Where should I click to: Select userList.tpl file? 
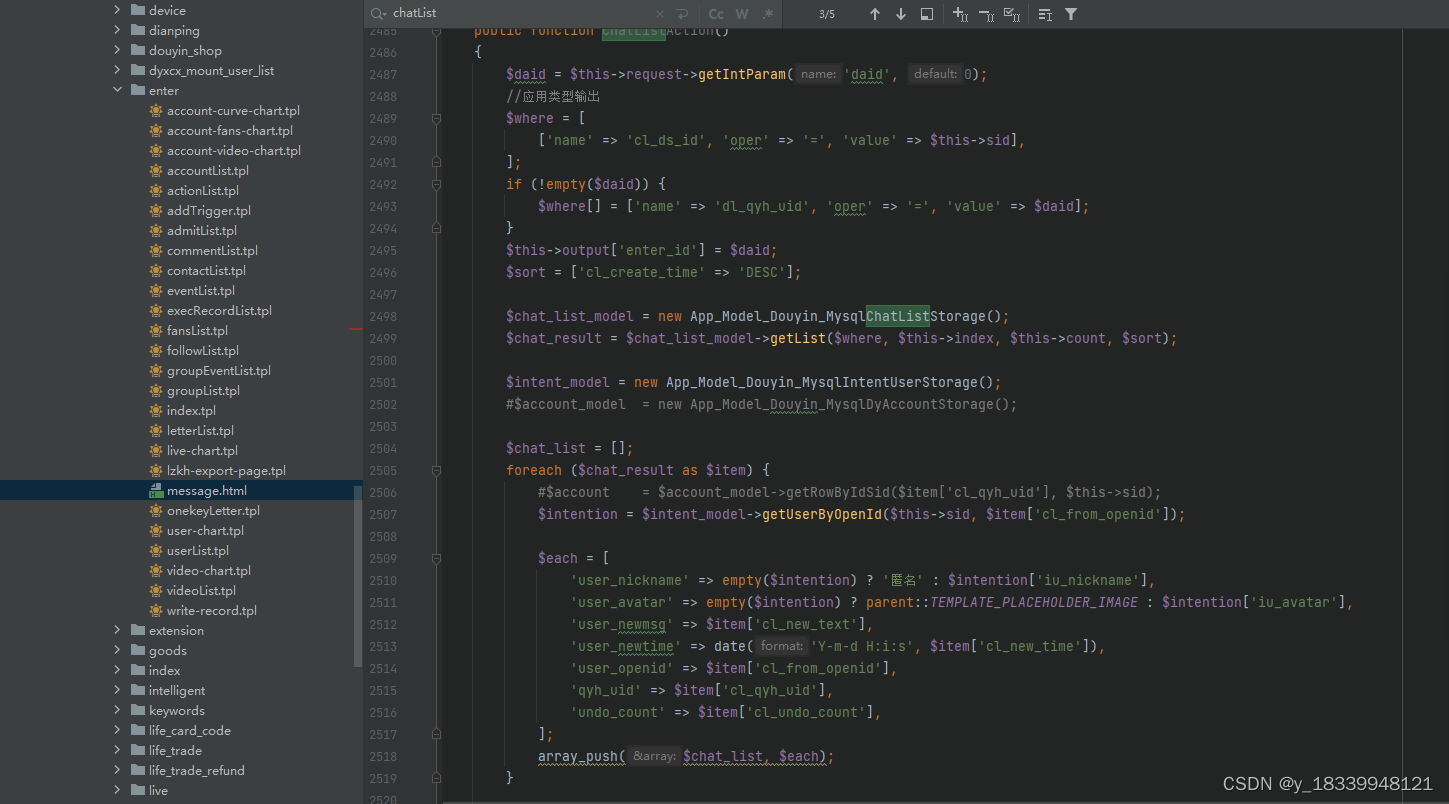tap(198, 550)
